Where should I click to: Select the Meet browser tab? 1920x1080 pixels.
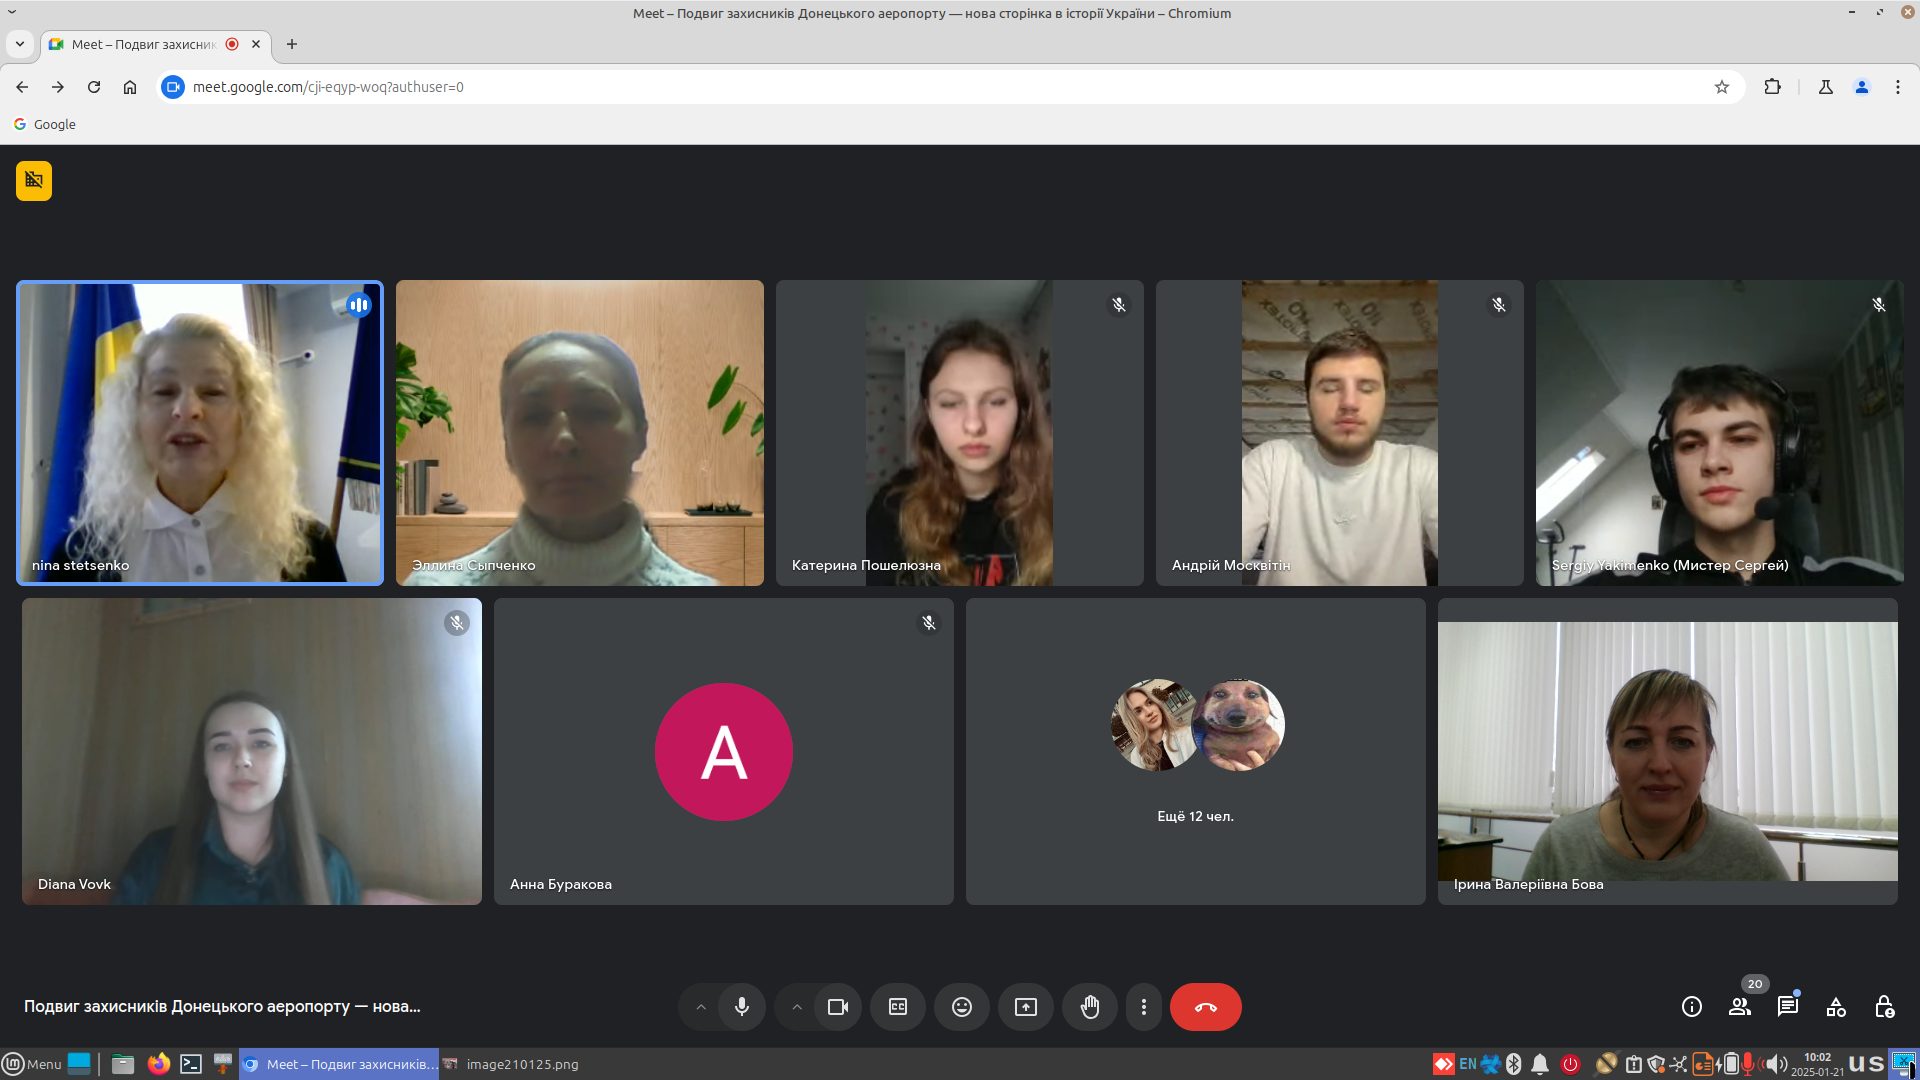[x=145, y=44]
